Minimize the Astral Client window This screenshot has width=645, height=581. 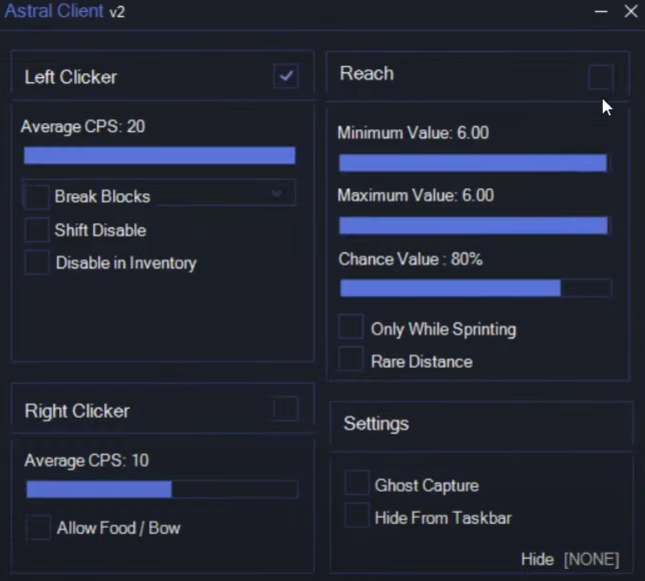pyautogui.click(x=601, y=12)
